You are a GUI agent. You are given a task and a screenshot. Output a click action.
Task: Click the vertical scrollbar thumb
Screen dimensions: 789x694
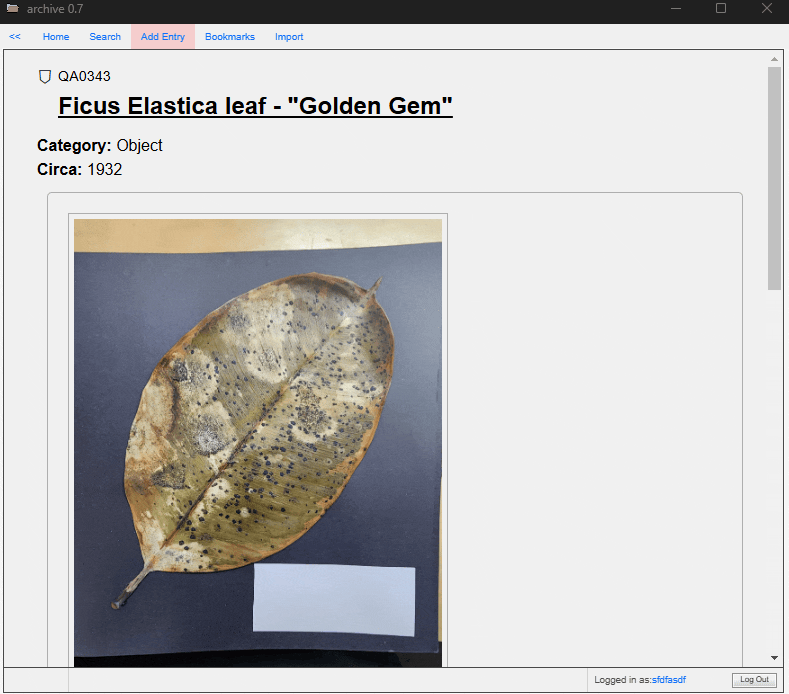coord(774,179)
